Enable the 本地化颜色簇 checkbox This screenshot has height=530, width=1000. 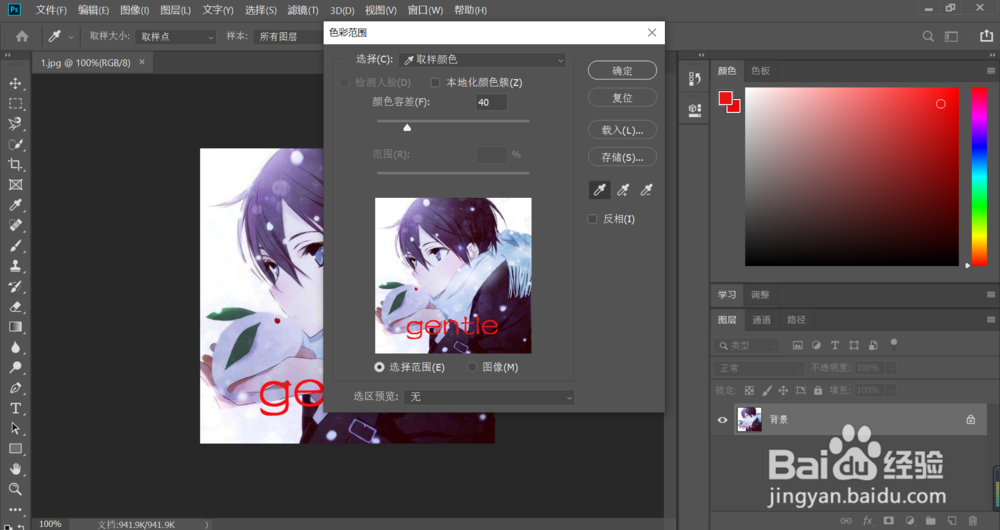tap(436, 82)
